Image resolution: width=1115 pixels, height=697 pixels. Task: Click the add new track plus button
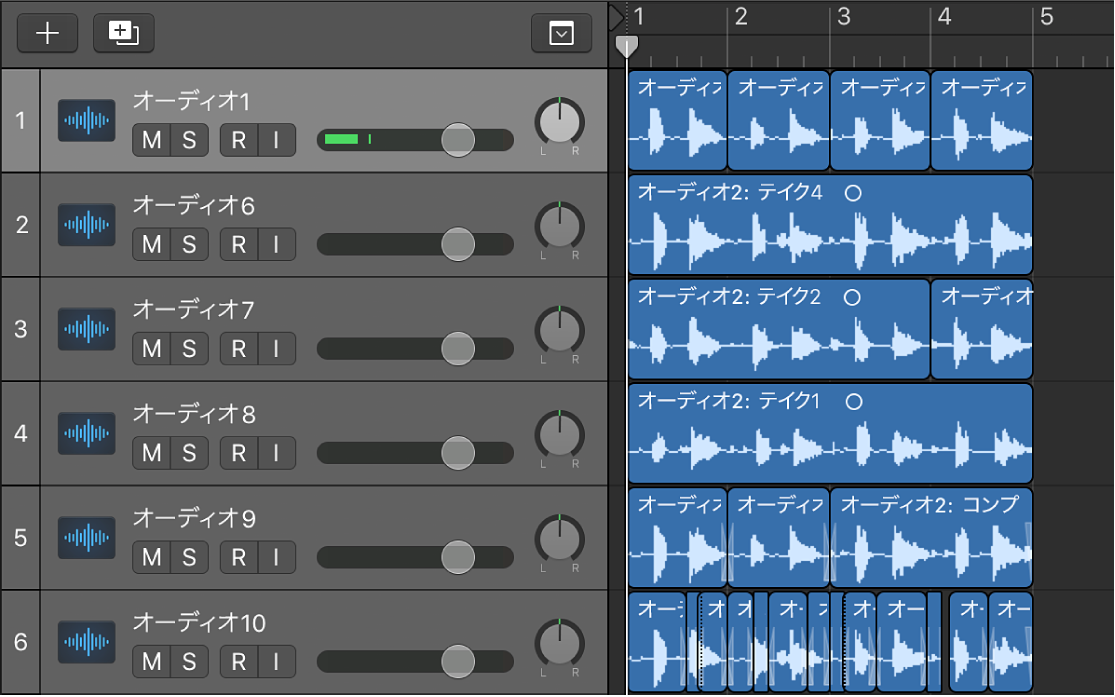click(x=47, y=33)
